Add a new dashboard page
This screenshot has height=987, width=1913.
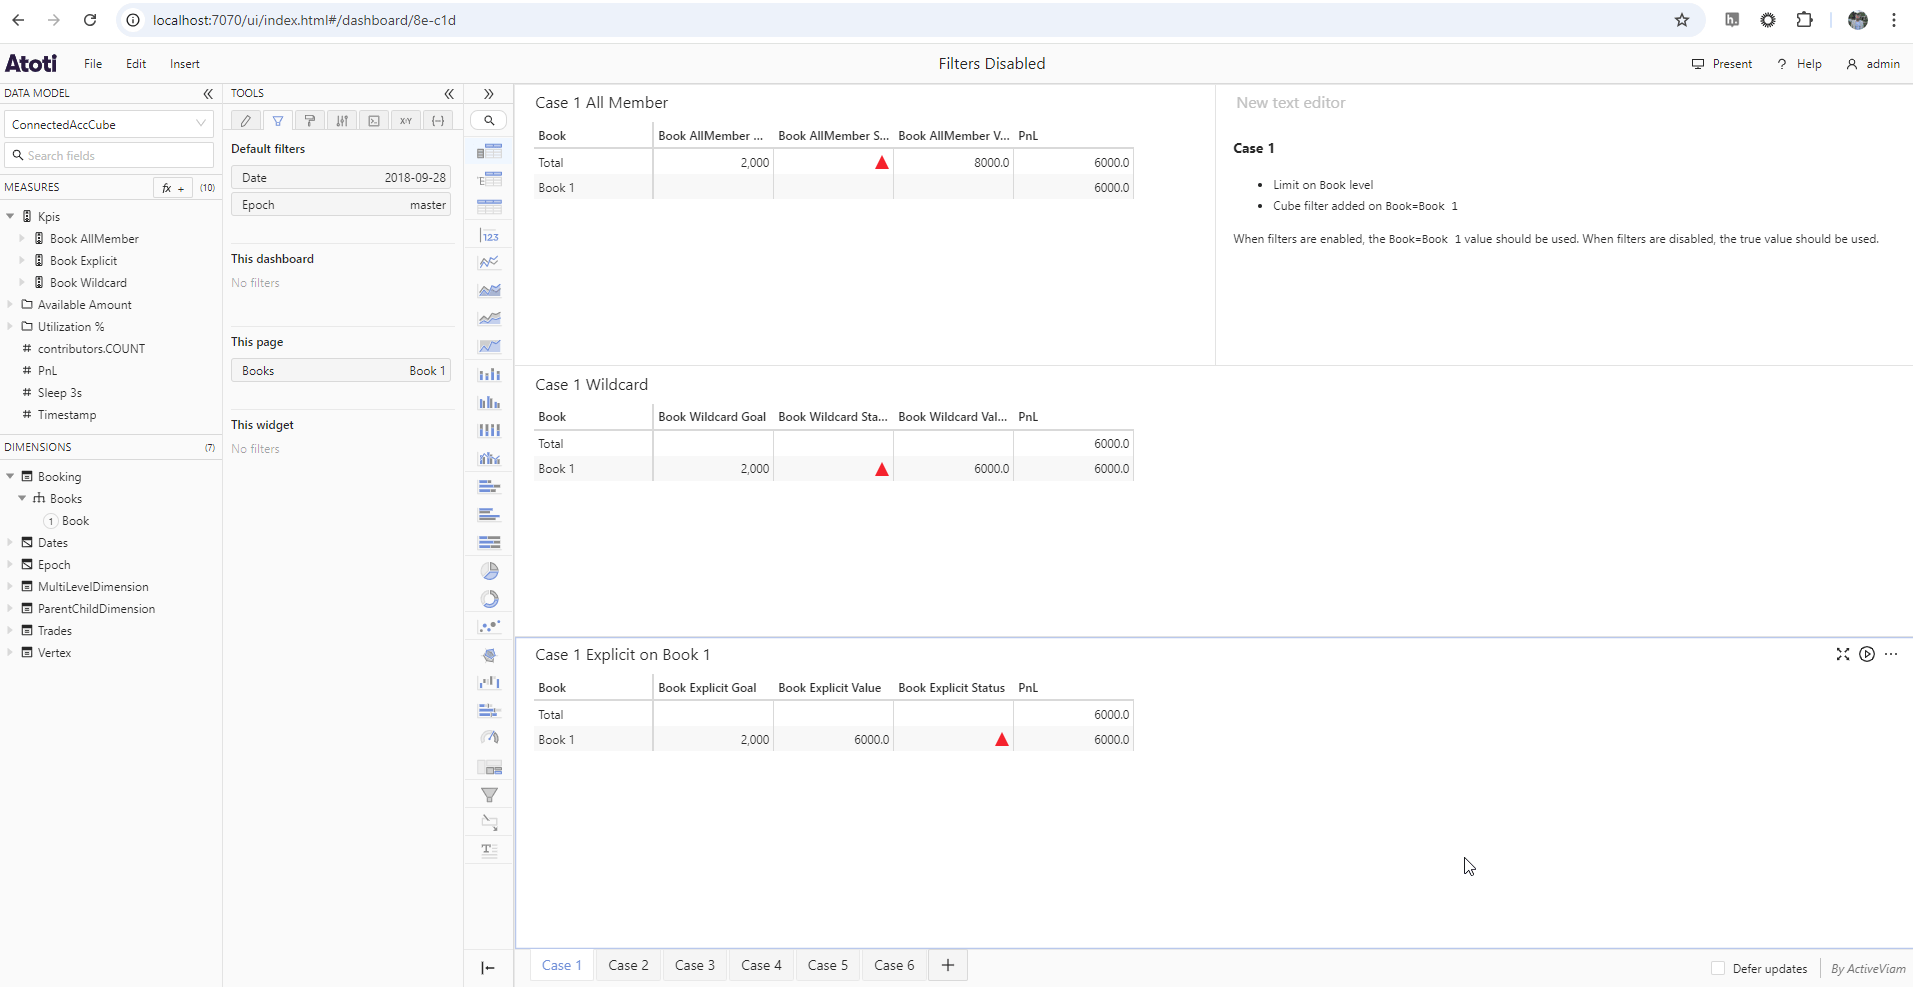click(x=948, y=965)
